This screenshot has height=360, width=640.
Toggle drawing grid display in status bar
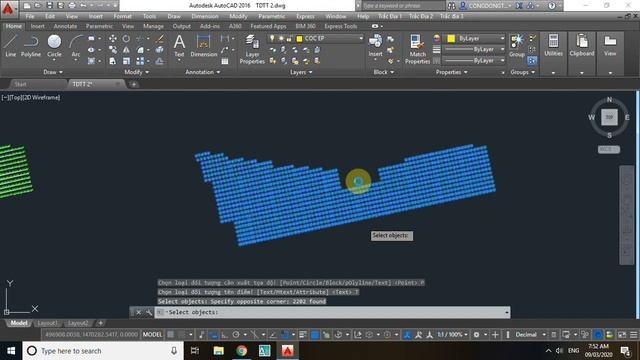(x=171, y=335)
